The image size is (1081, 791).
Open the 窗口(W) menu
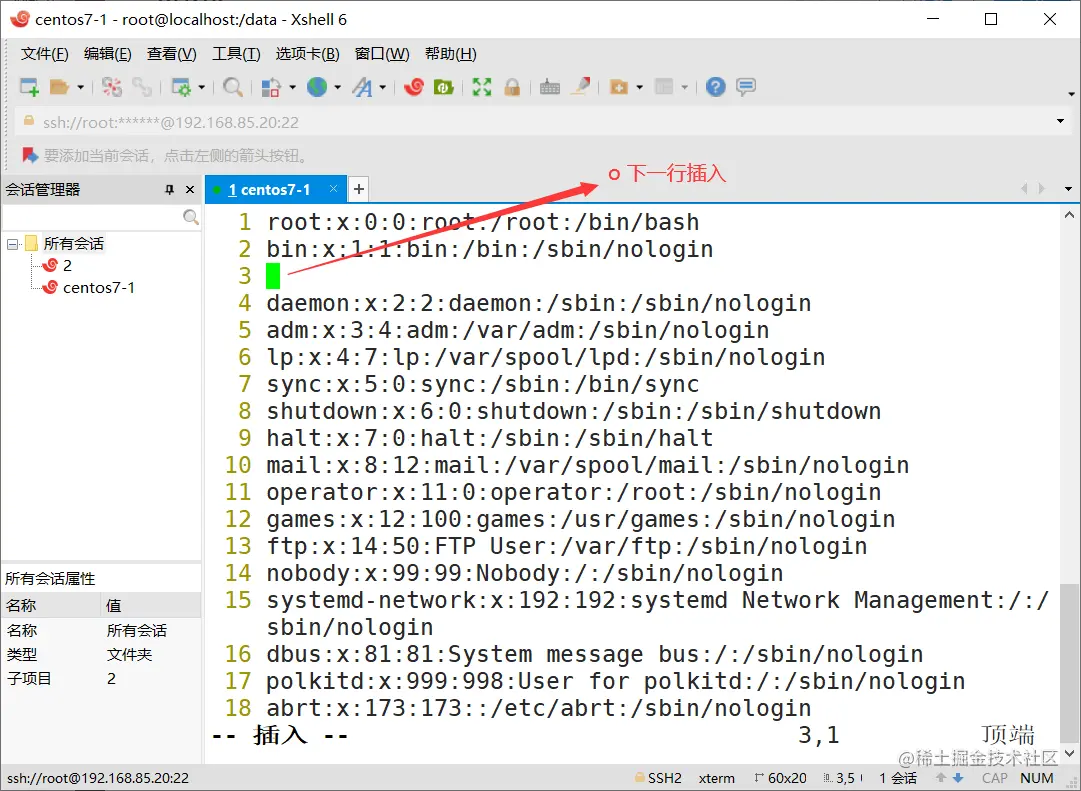[x=382, y=54]
